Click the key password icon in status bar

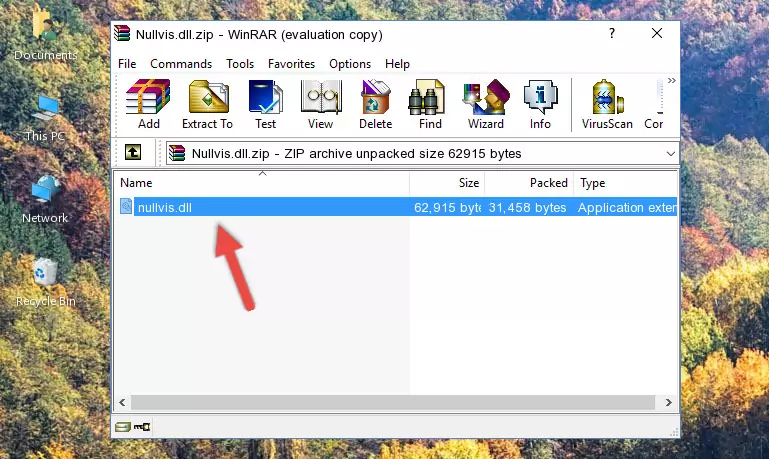click(142, 427)
